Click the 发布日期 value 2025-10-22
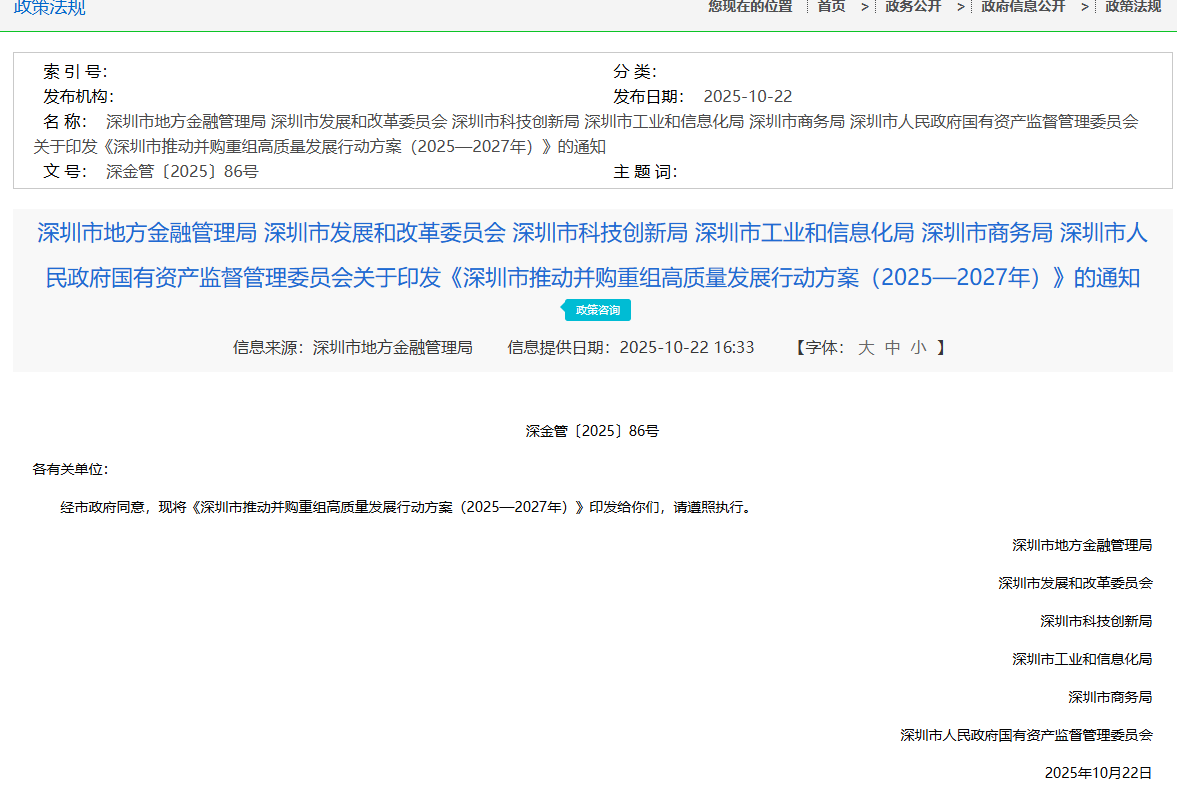The image size is (1177, 793). (747, 97)
